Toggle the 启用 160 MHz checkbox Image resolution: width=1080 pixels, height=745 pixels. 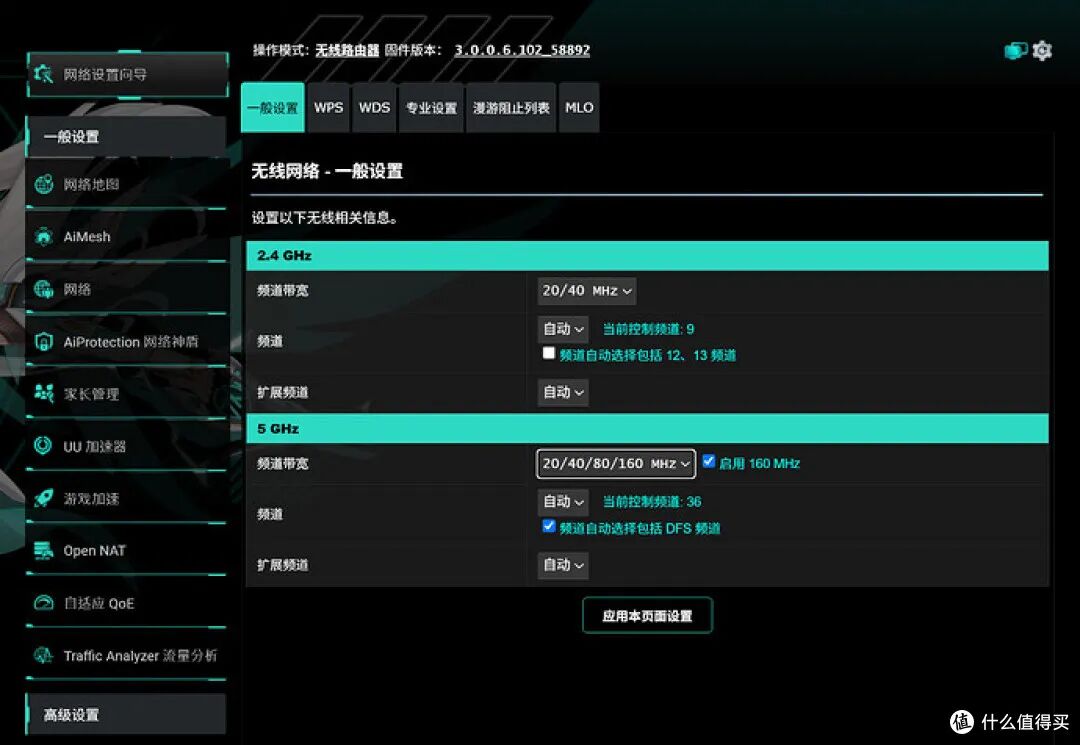pyautogui.click(x=708, y=461)
